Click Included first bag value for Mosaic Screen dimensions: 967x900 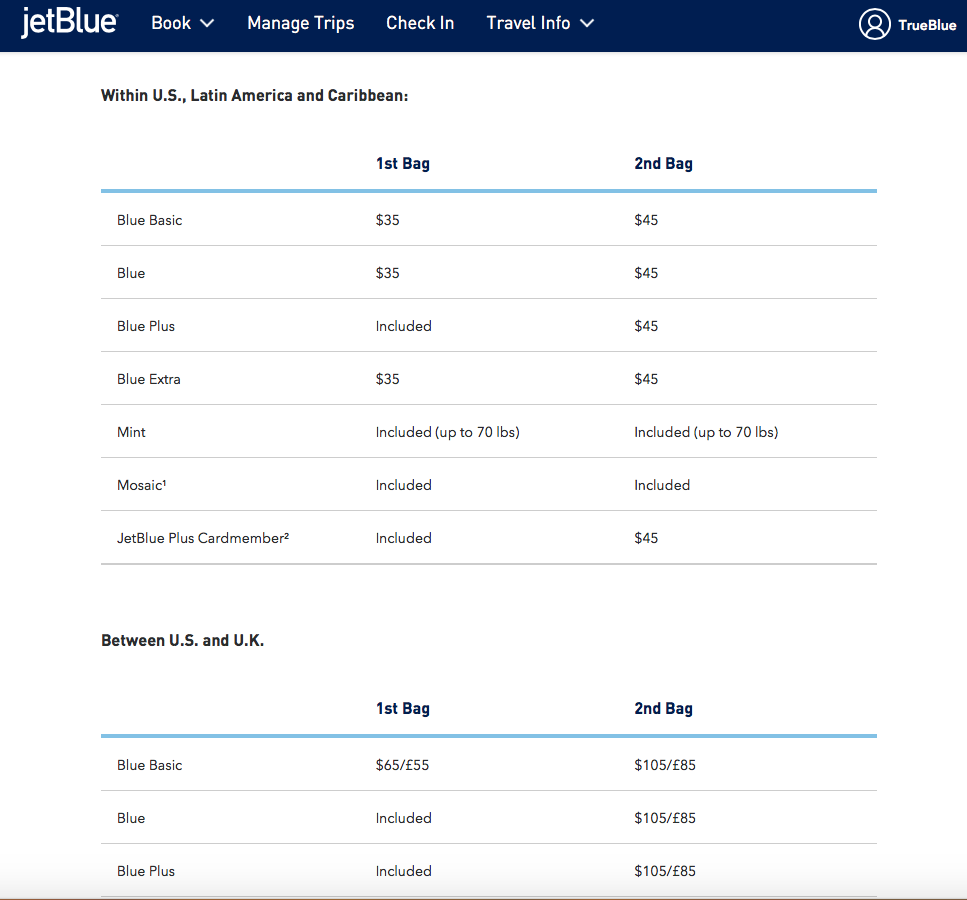click(403, 485)
